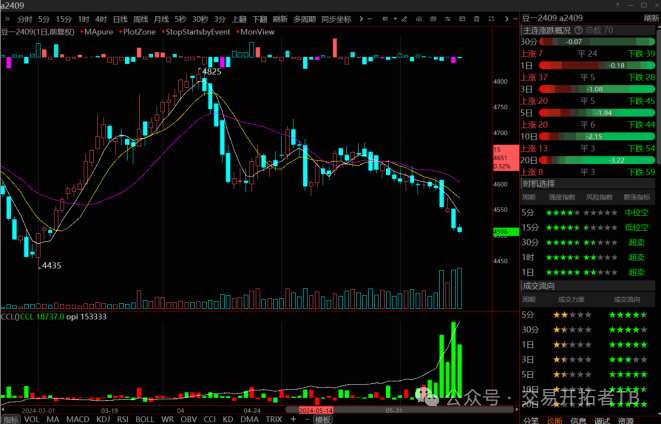Switch chart to 分时 period
The image size is (661, 424).
[x=25, y=19]
